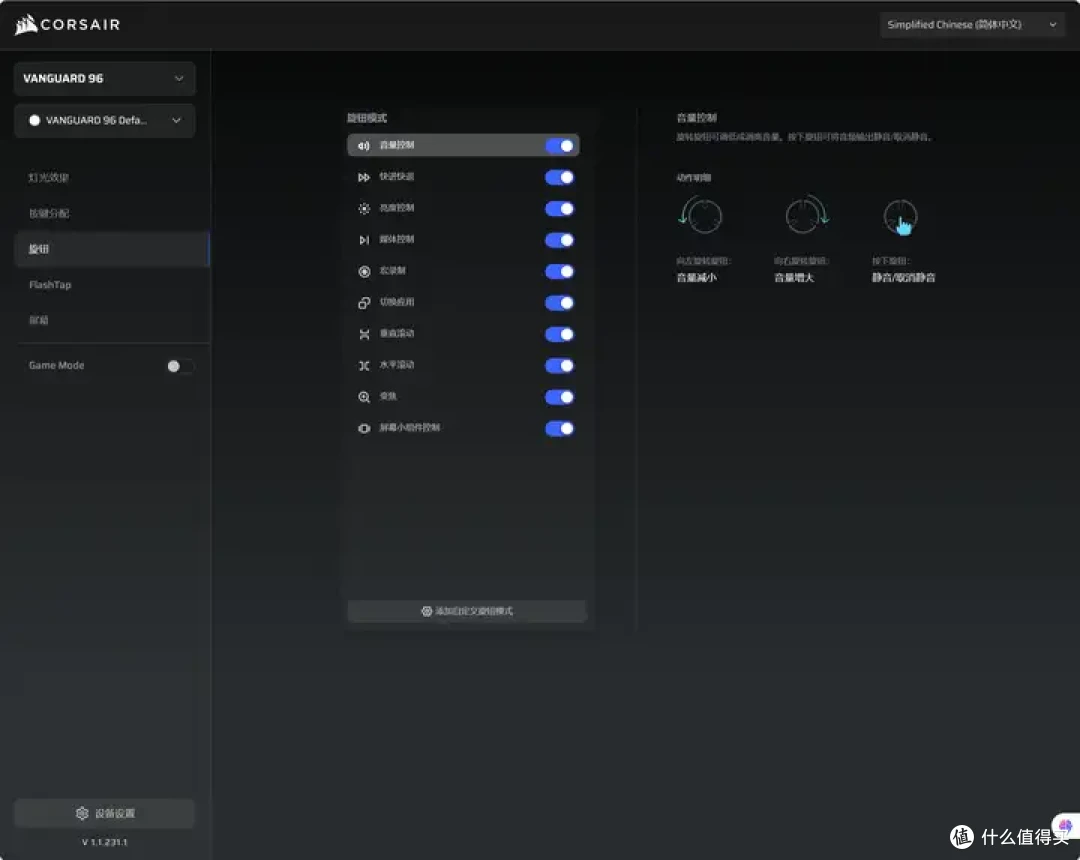Image resolution: width=1080 pixels, height=860 pixels.
Task: Turn off the 媒体控制 media control toggle
Action: (x=559, y=240)
